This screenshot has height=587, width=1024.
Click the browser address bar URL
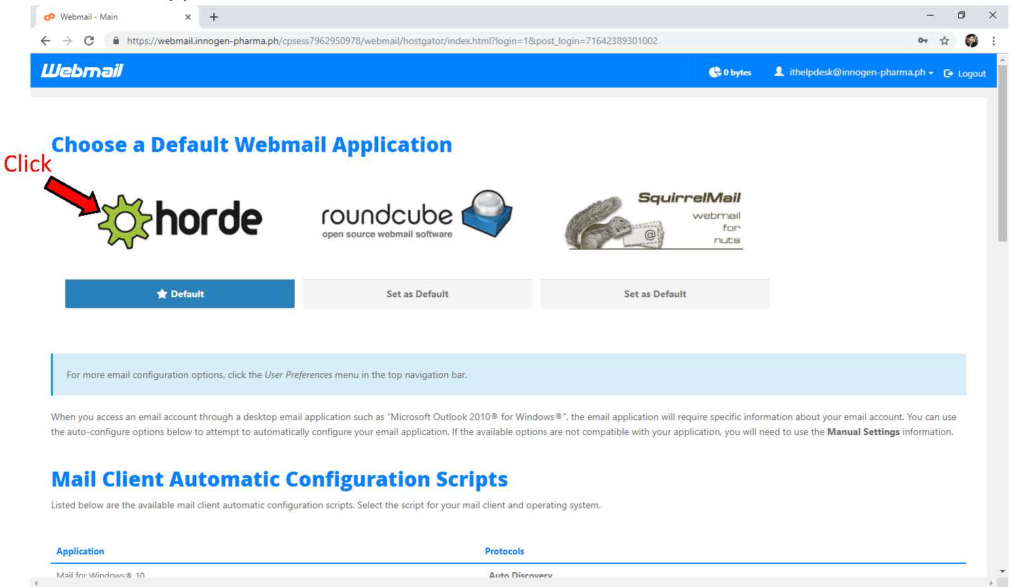[x=392, y=40]
